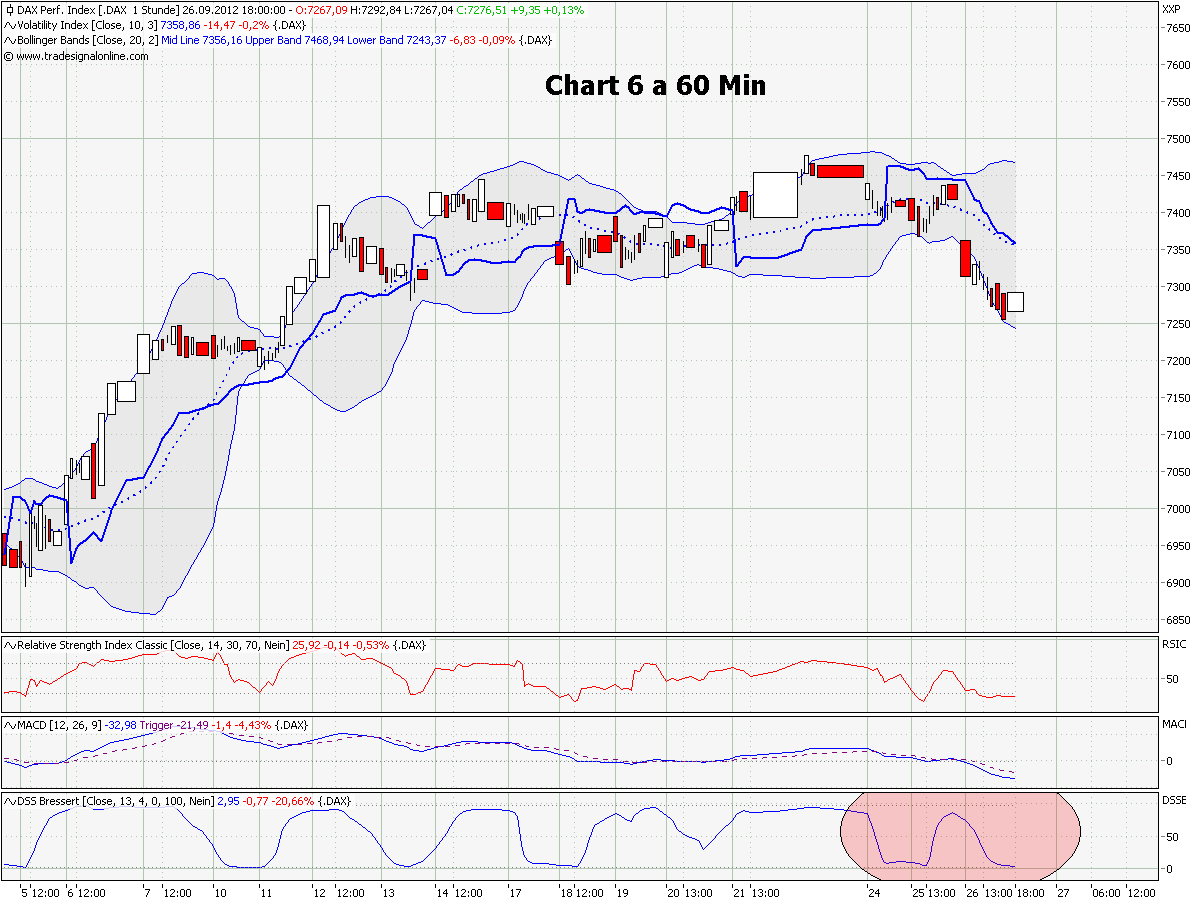Select the Relative Strength Index Classic wave icon
This screenshot has width=1200, height=900.
coord(8,646)
